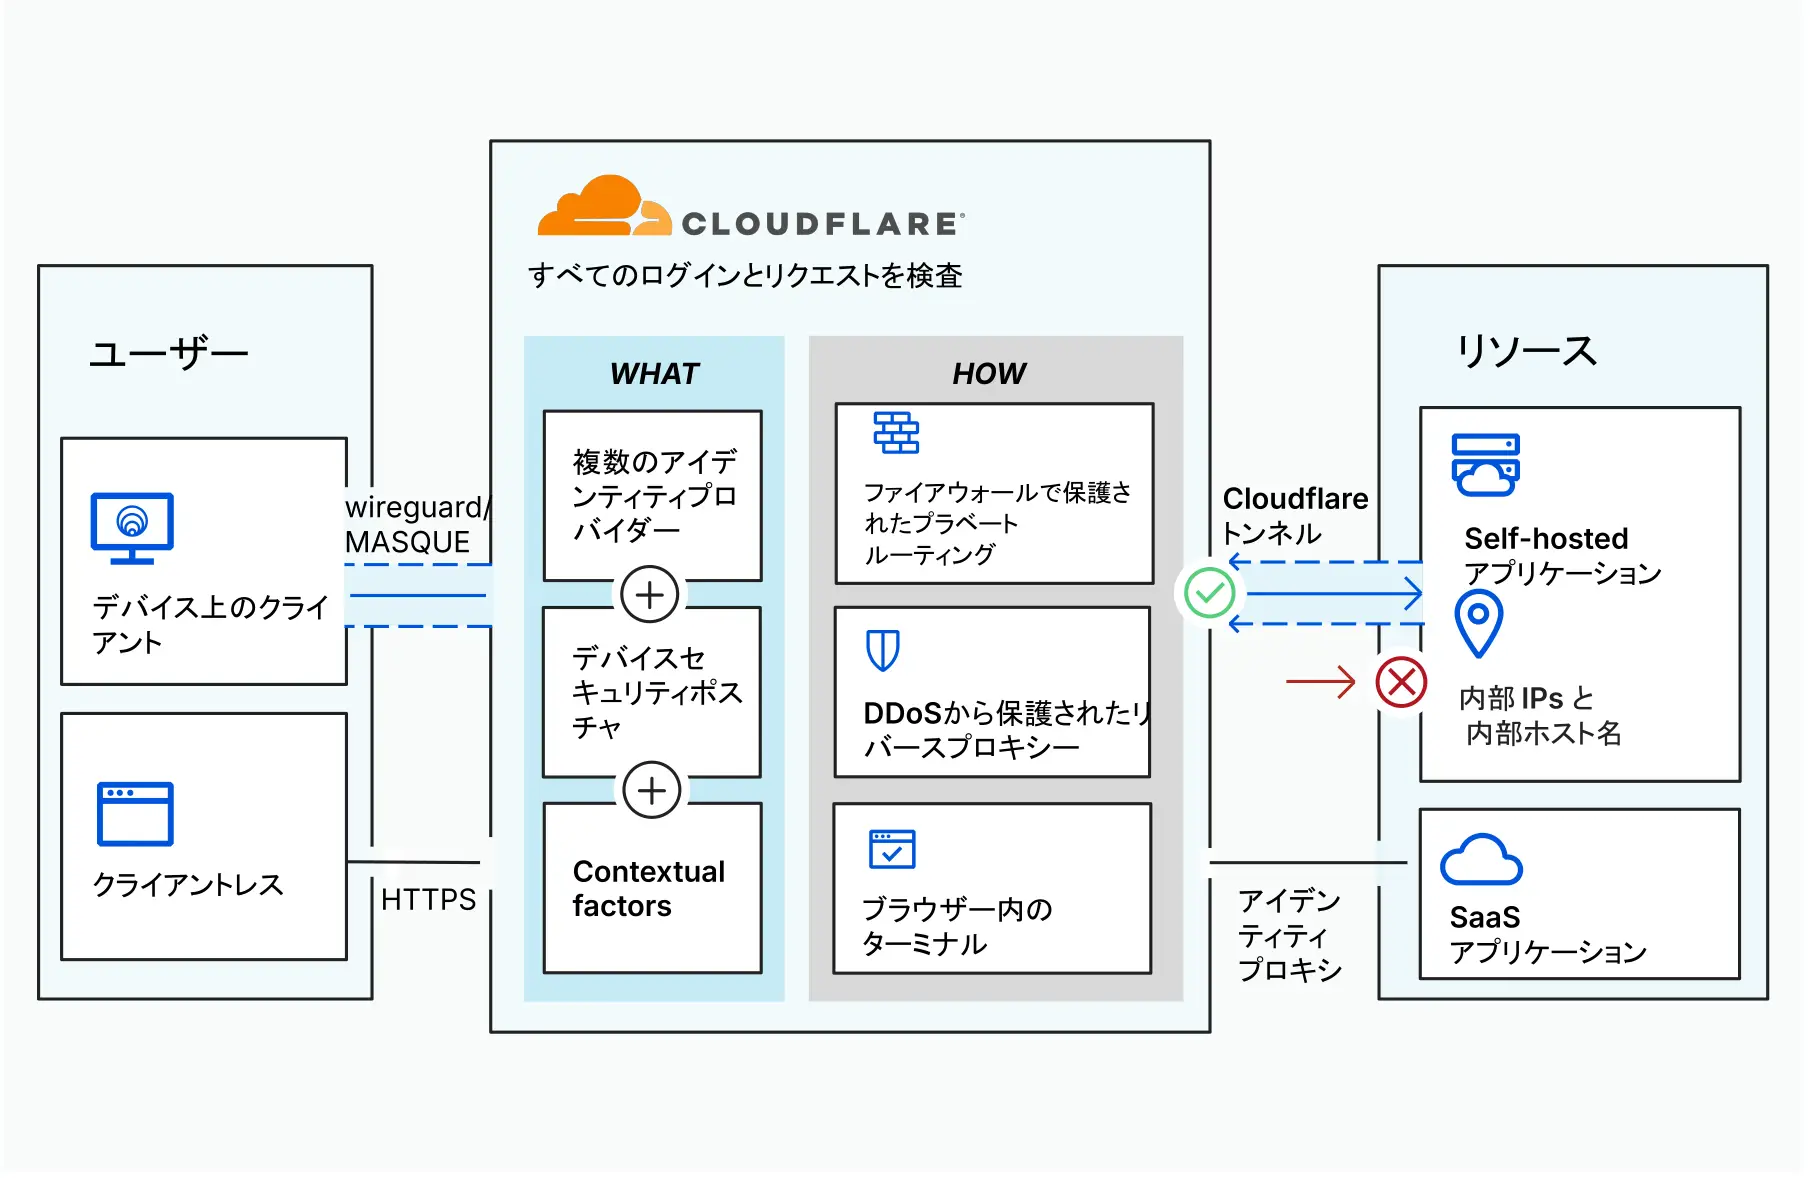The image size is (1810, 1178).
Task: Click the firewall brick wall icon
Action: point(895,432)
